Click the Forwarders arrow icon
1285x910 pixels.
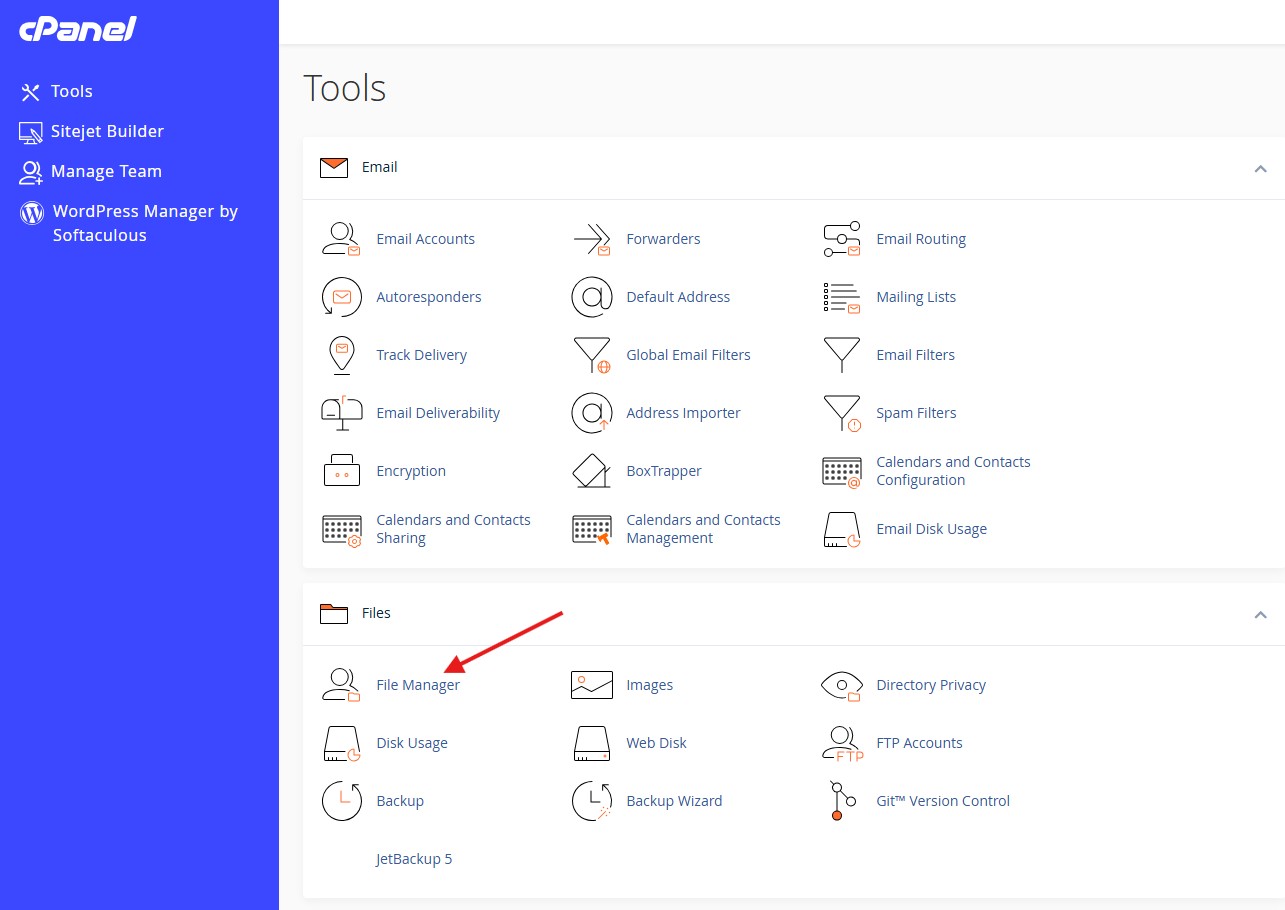[591, 239]
